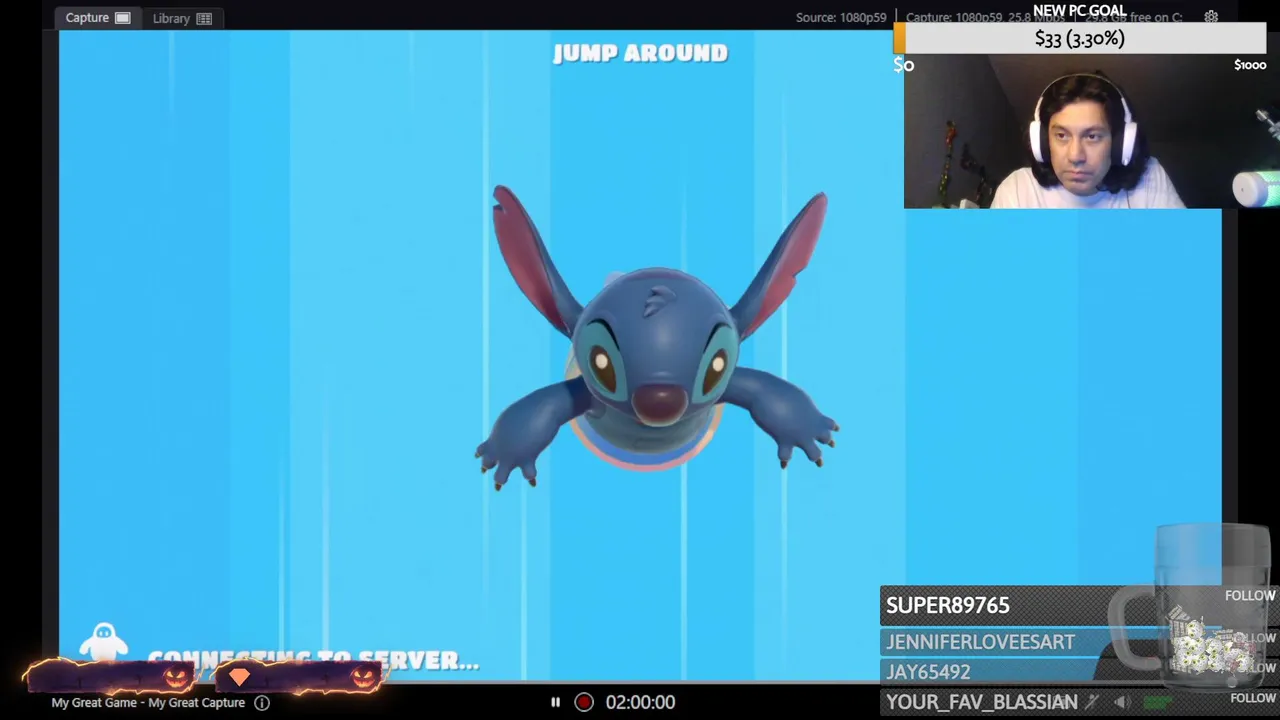Pause the capture with the pause icon
This screenshot has width=1280, height=720.
(x=555, y=702)
